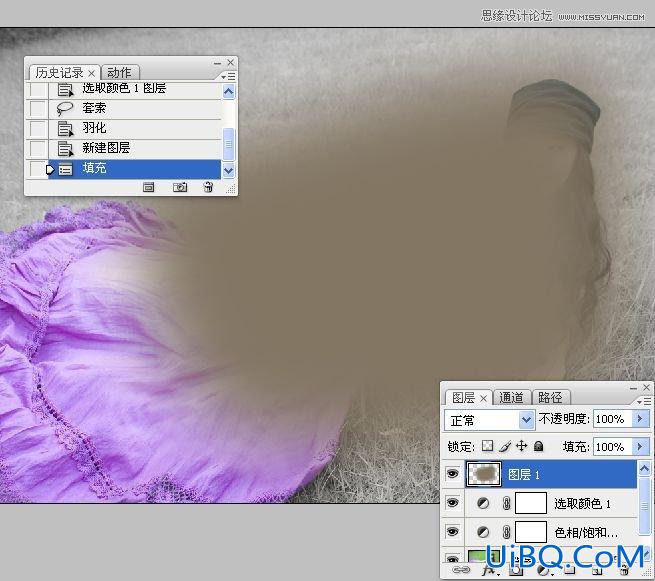Screen dimensions: 655x581
Task: Close the 图层 tab with its x
Action: pyautogui.click(x=483, y=399)
